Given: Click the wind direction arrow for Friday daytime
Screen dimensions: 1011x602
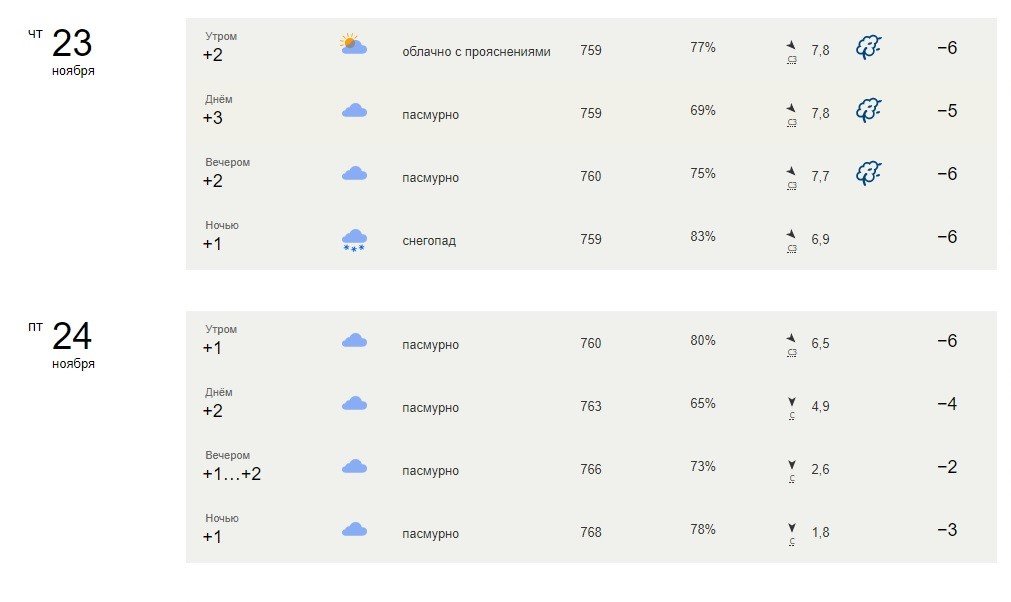Looking at the screenshot, I should coord(791,402).
